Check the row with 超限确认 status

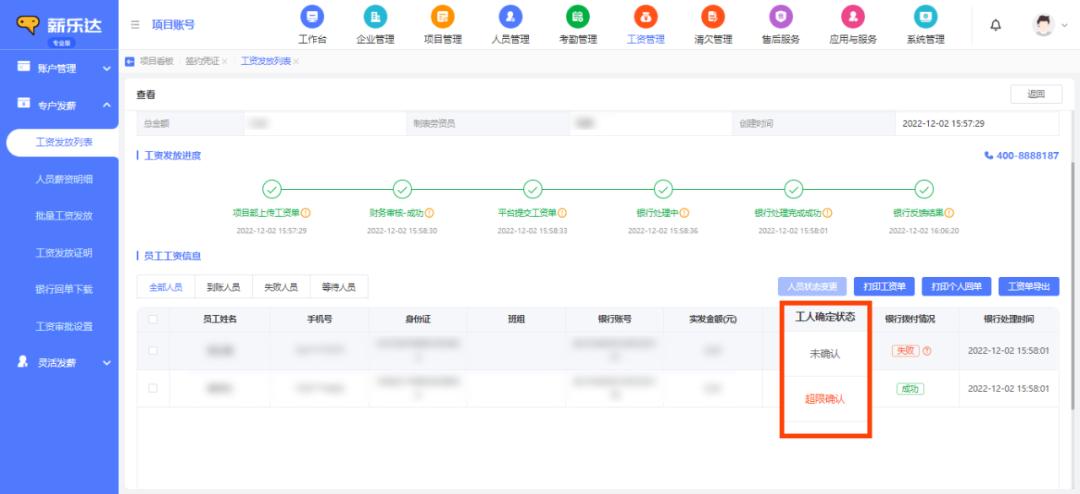coord(153,389)
